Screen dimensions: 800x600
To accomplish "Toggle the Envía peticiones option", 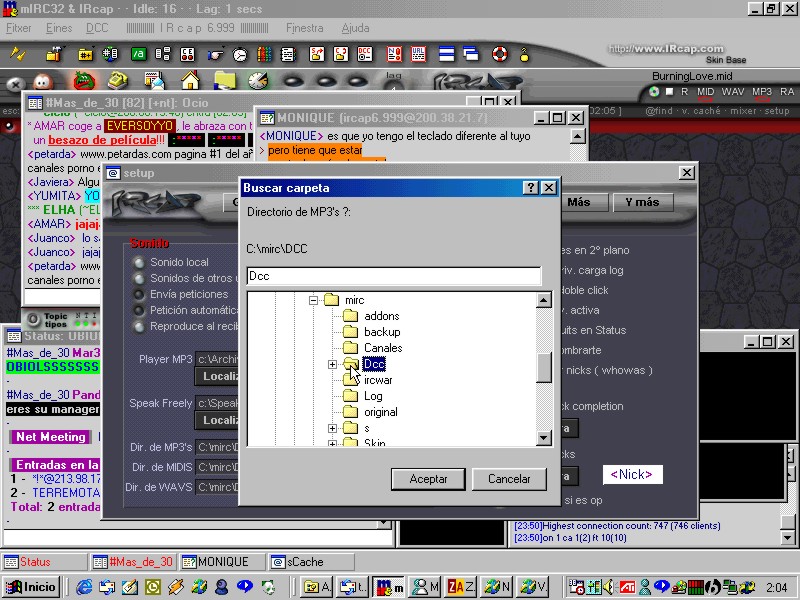I will point(138,294).
